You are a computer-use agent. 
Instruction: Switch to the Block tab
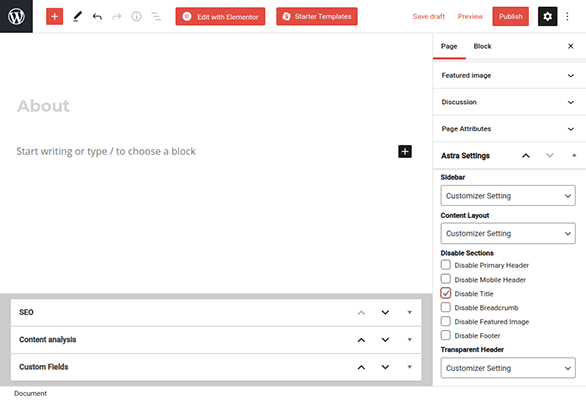(482, 46)
